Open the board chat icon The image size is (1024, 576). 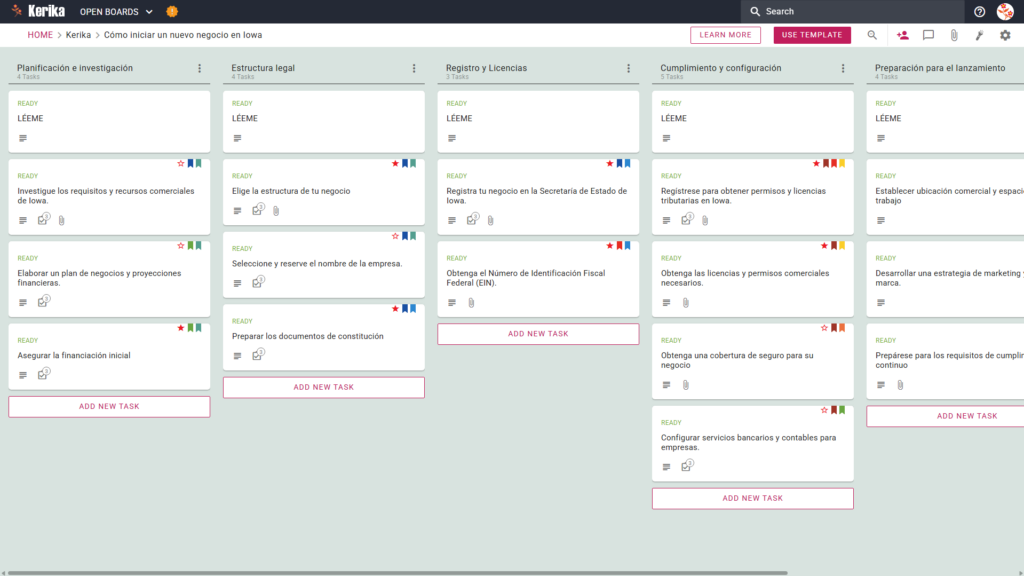[x=928, y=35]
